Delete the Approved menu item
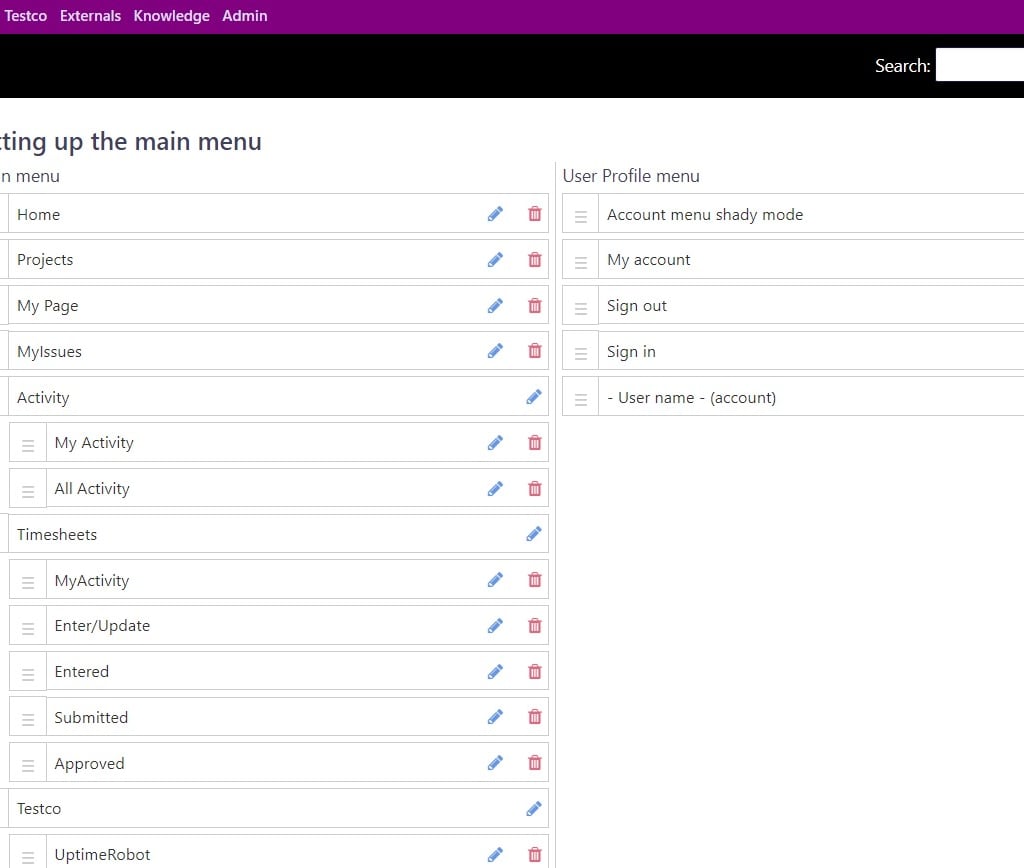Screen dimensions: 1024x868 (535, 763)
